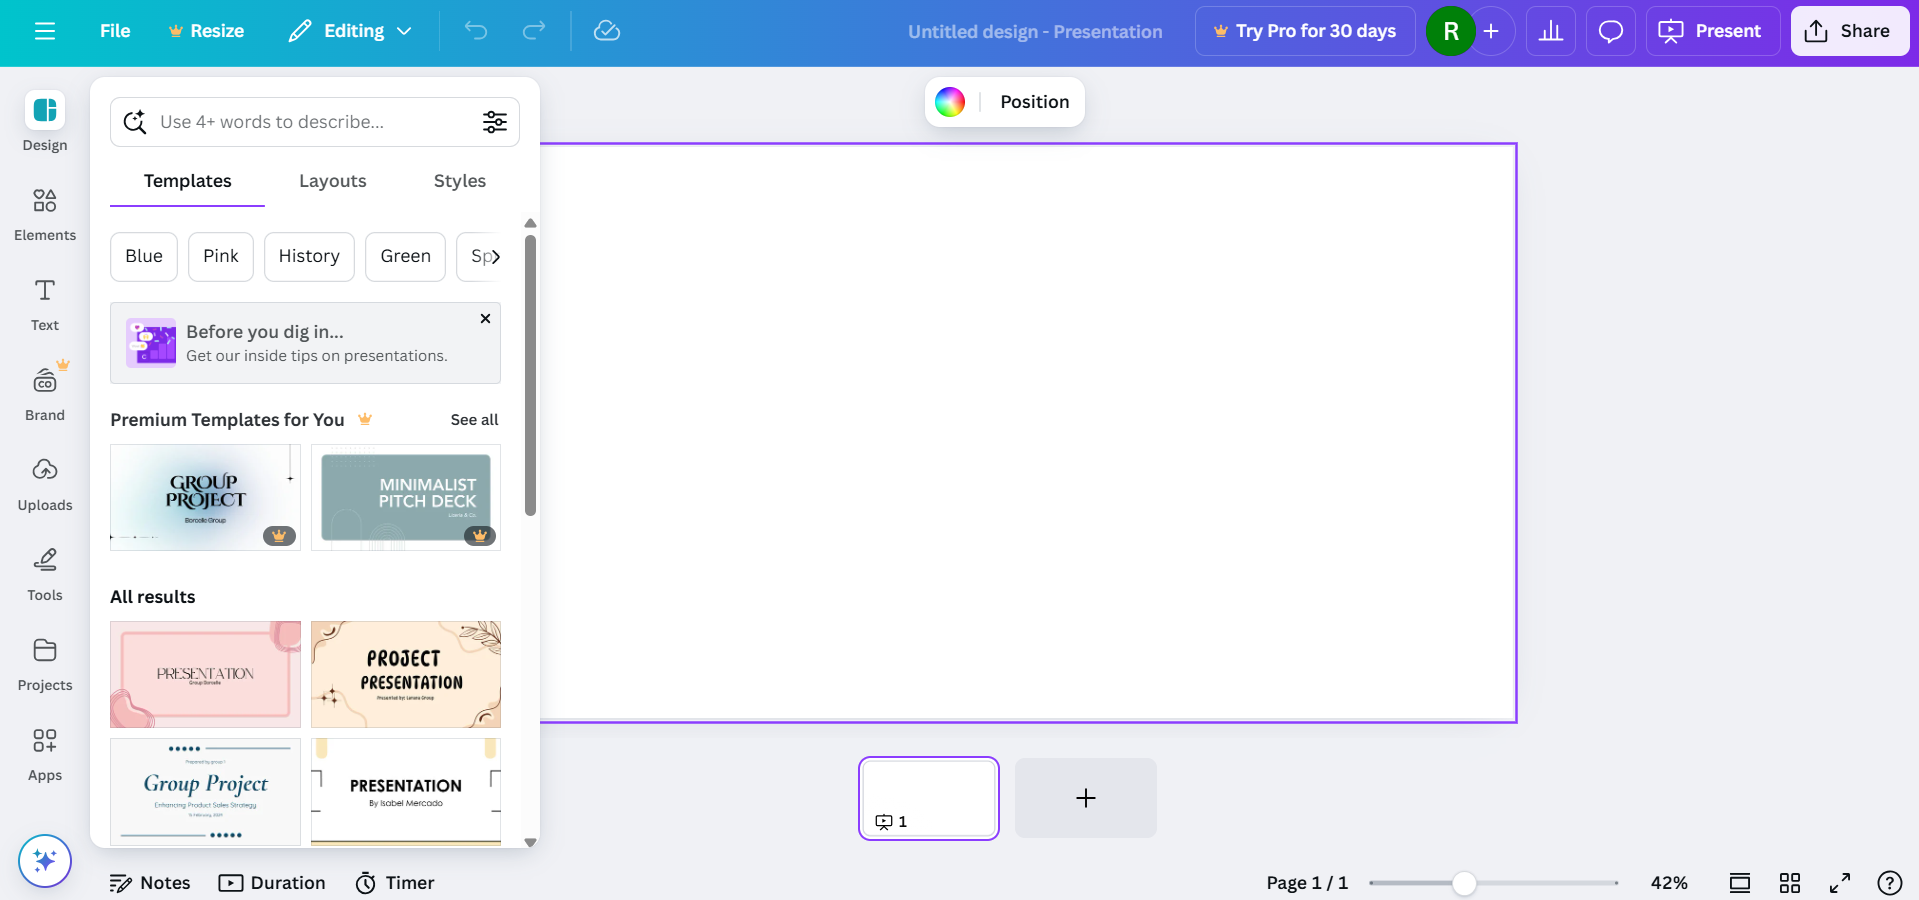Expand the Editing mode dropdown
Image resolution: width=1919 pixels, height=900 pixels.
point(350,31)
